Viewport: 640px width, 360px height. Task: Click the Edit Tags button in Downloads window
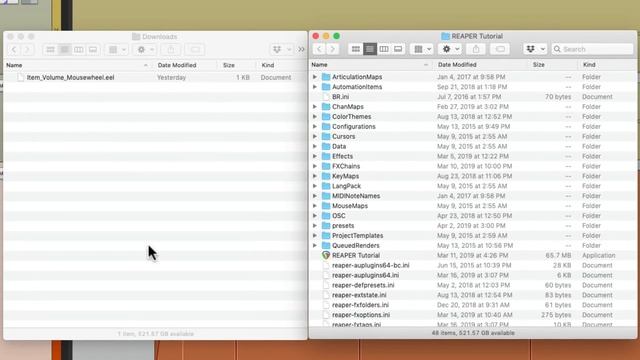click(x=195, y=50)
